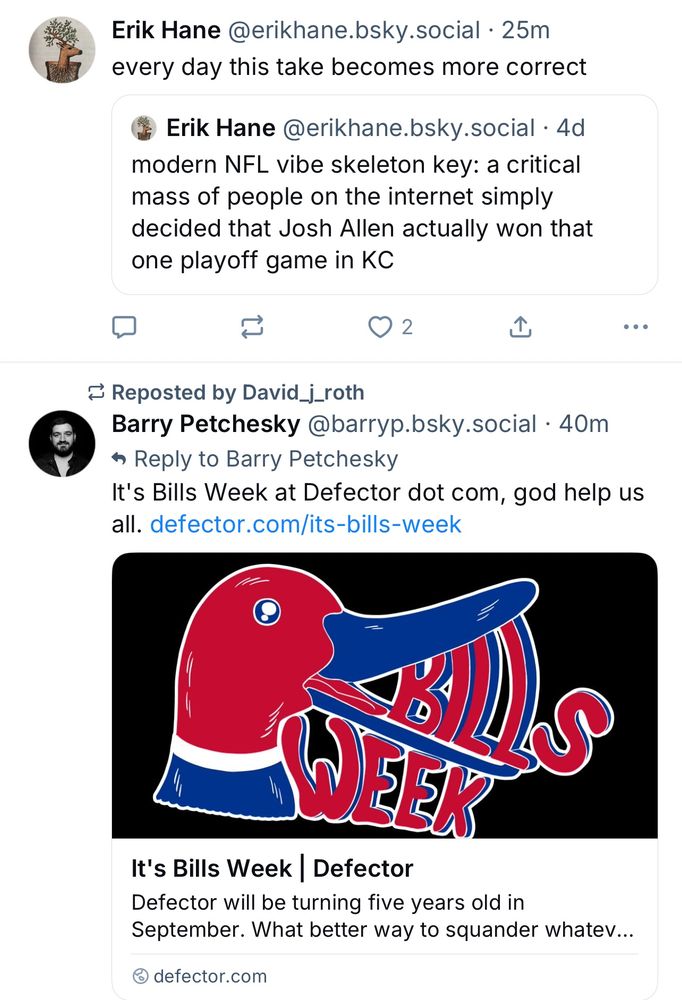Click the repost icon by 'Reposted by'
Screen dimensions: 682x1000
[96, 392]
